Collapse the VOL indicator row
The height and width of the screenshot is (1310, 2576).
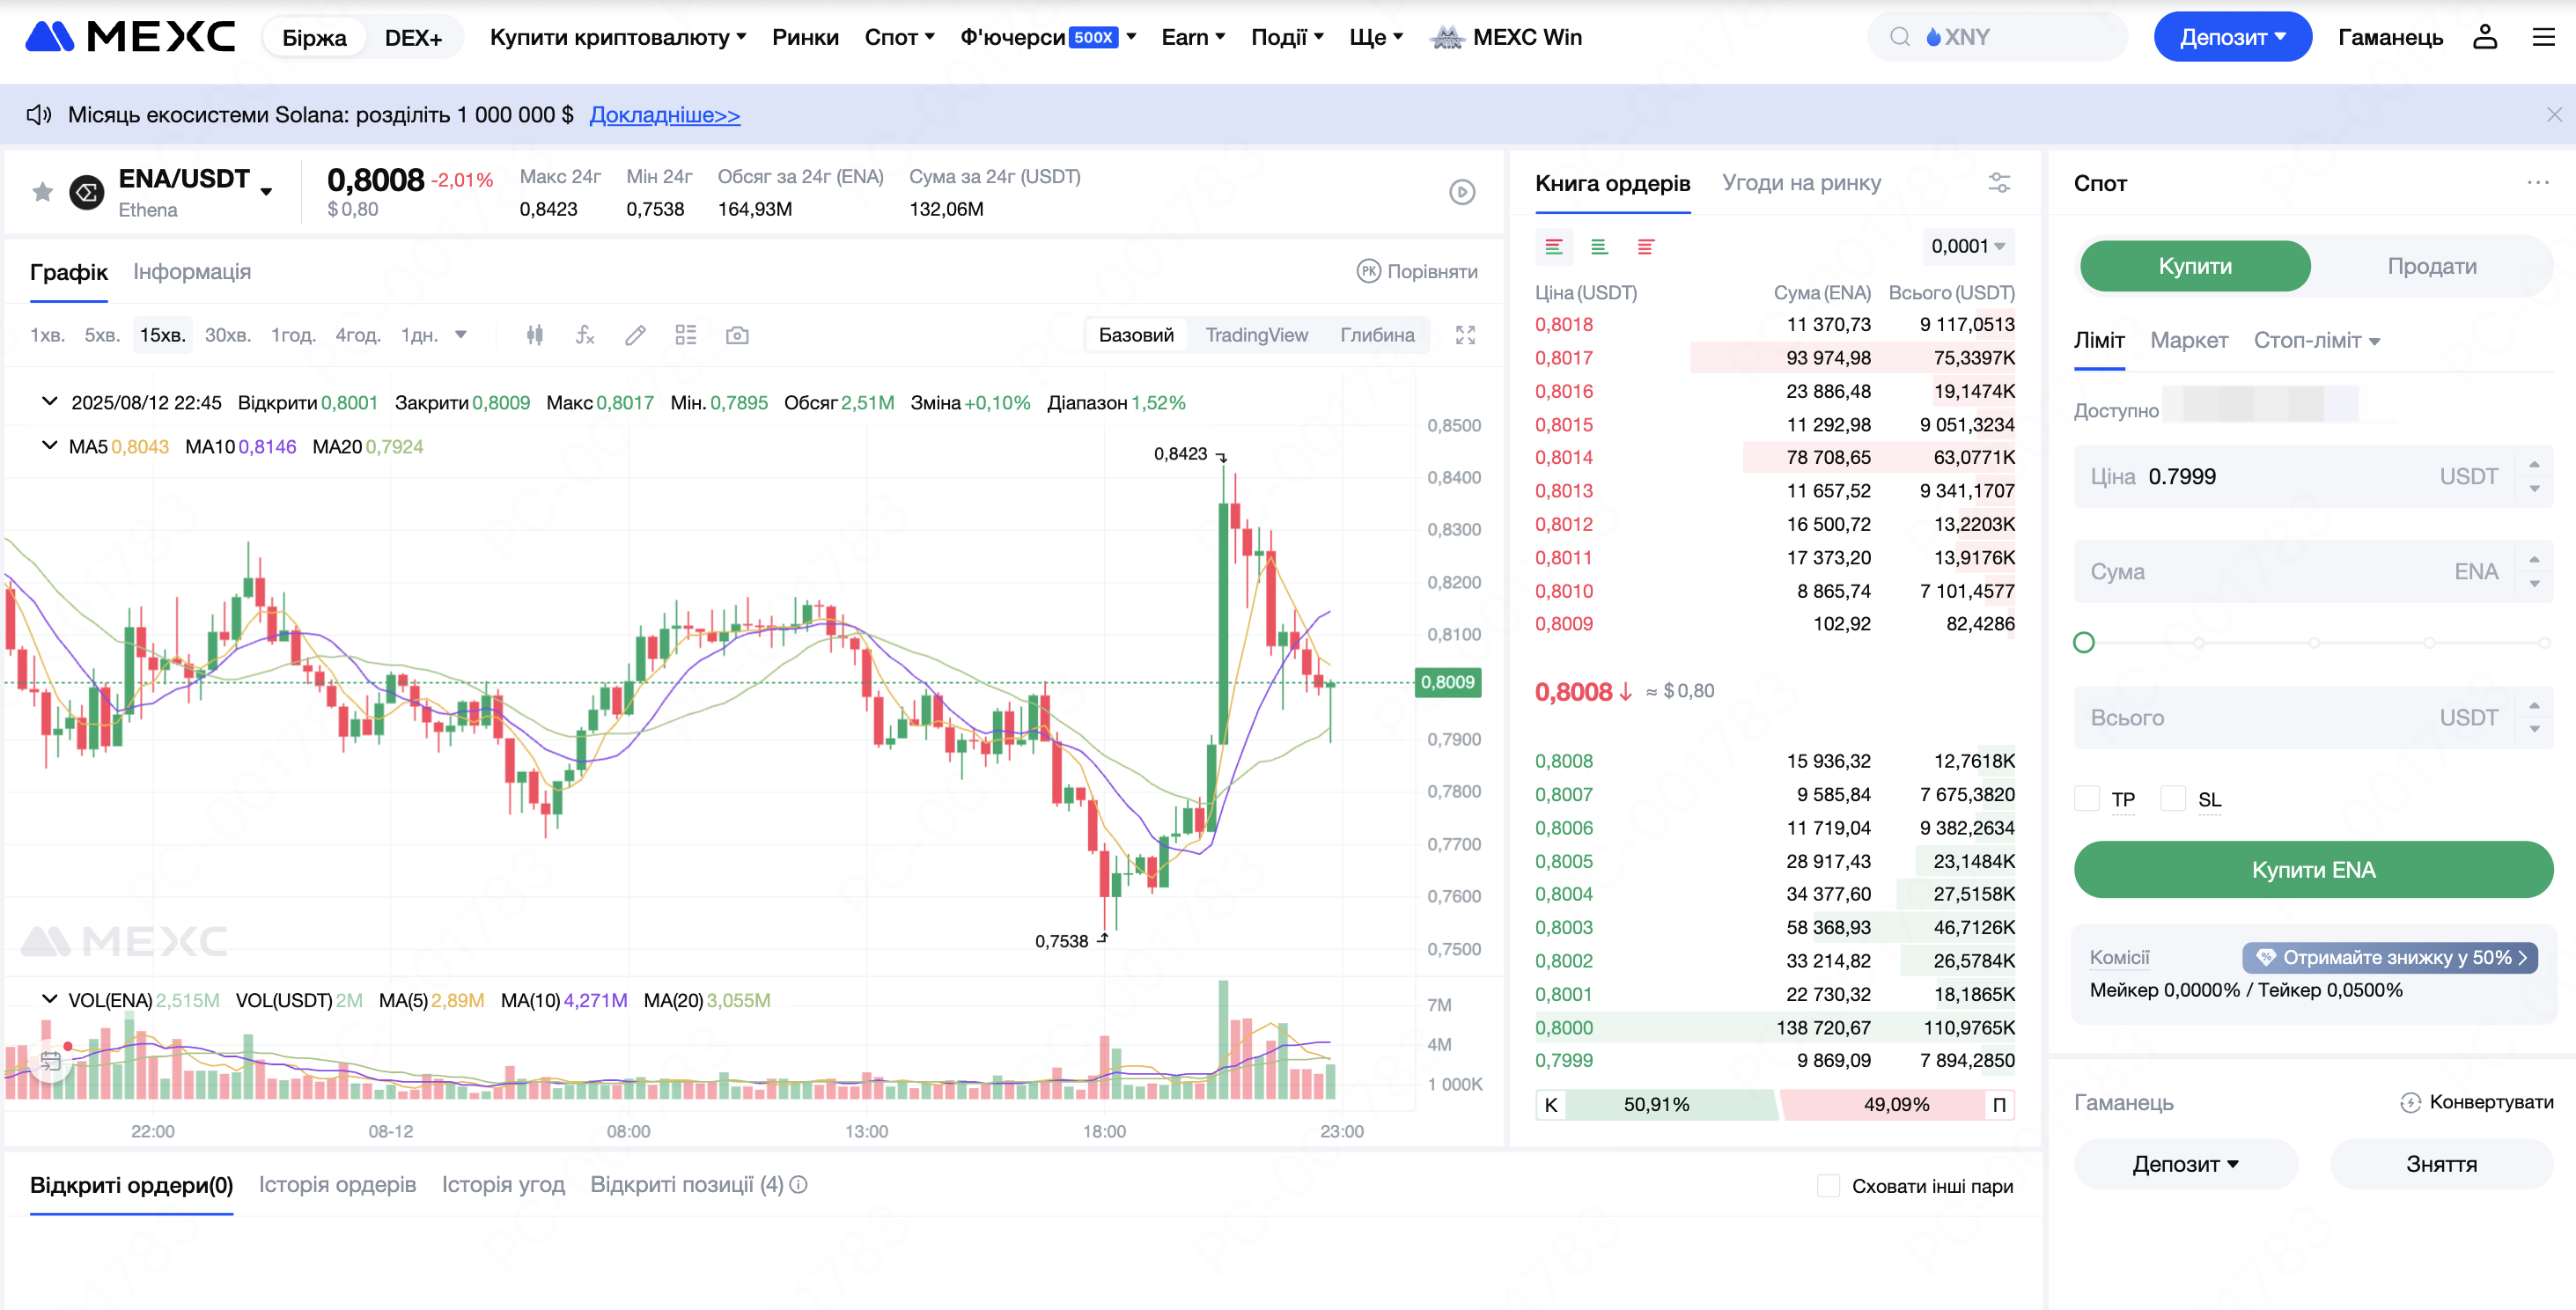48,999
